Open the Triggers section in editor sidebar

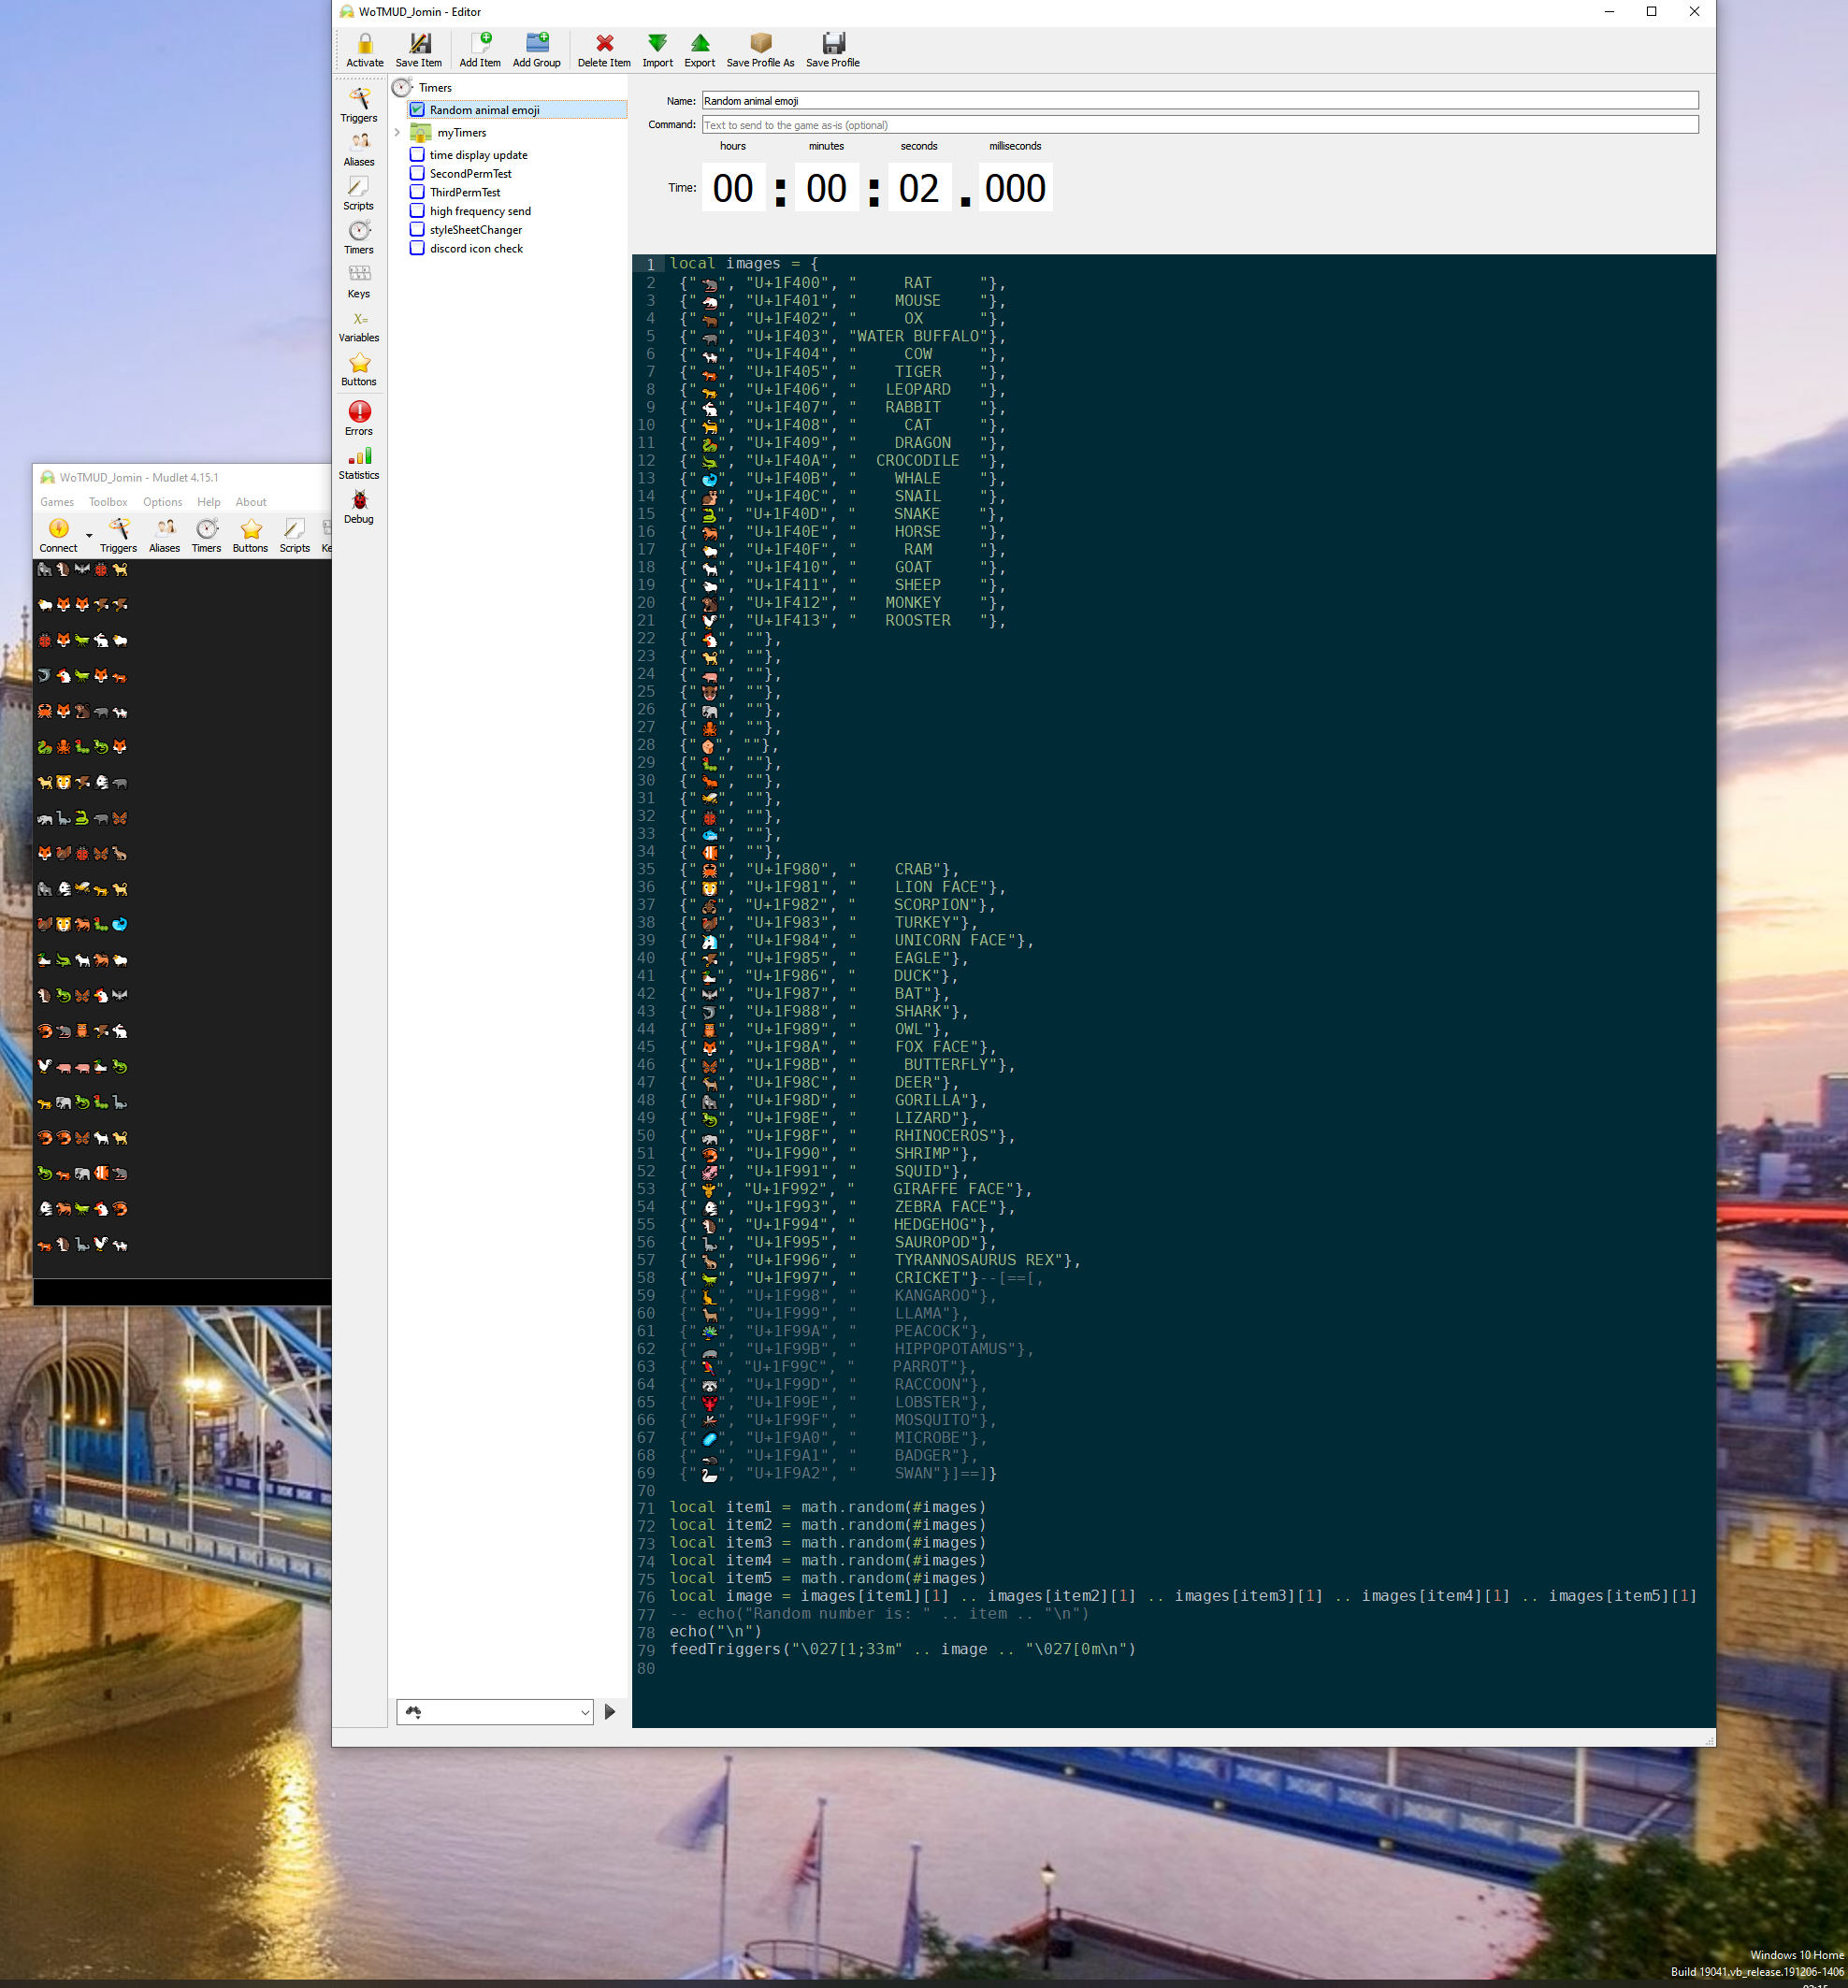coord(358,105)
